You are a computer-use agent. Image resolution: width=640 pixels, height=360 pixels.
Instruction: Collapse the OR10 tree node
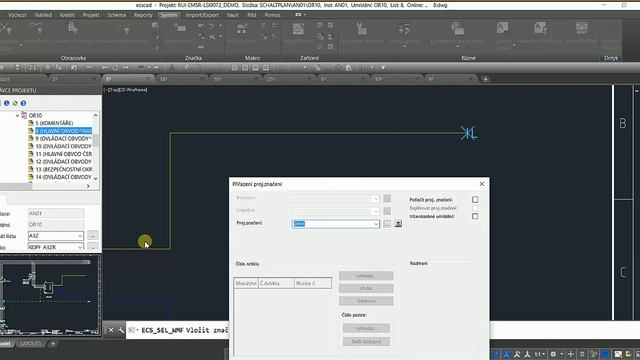coord(17,116)
